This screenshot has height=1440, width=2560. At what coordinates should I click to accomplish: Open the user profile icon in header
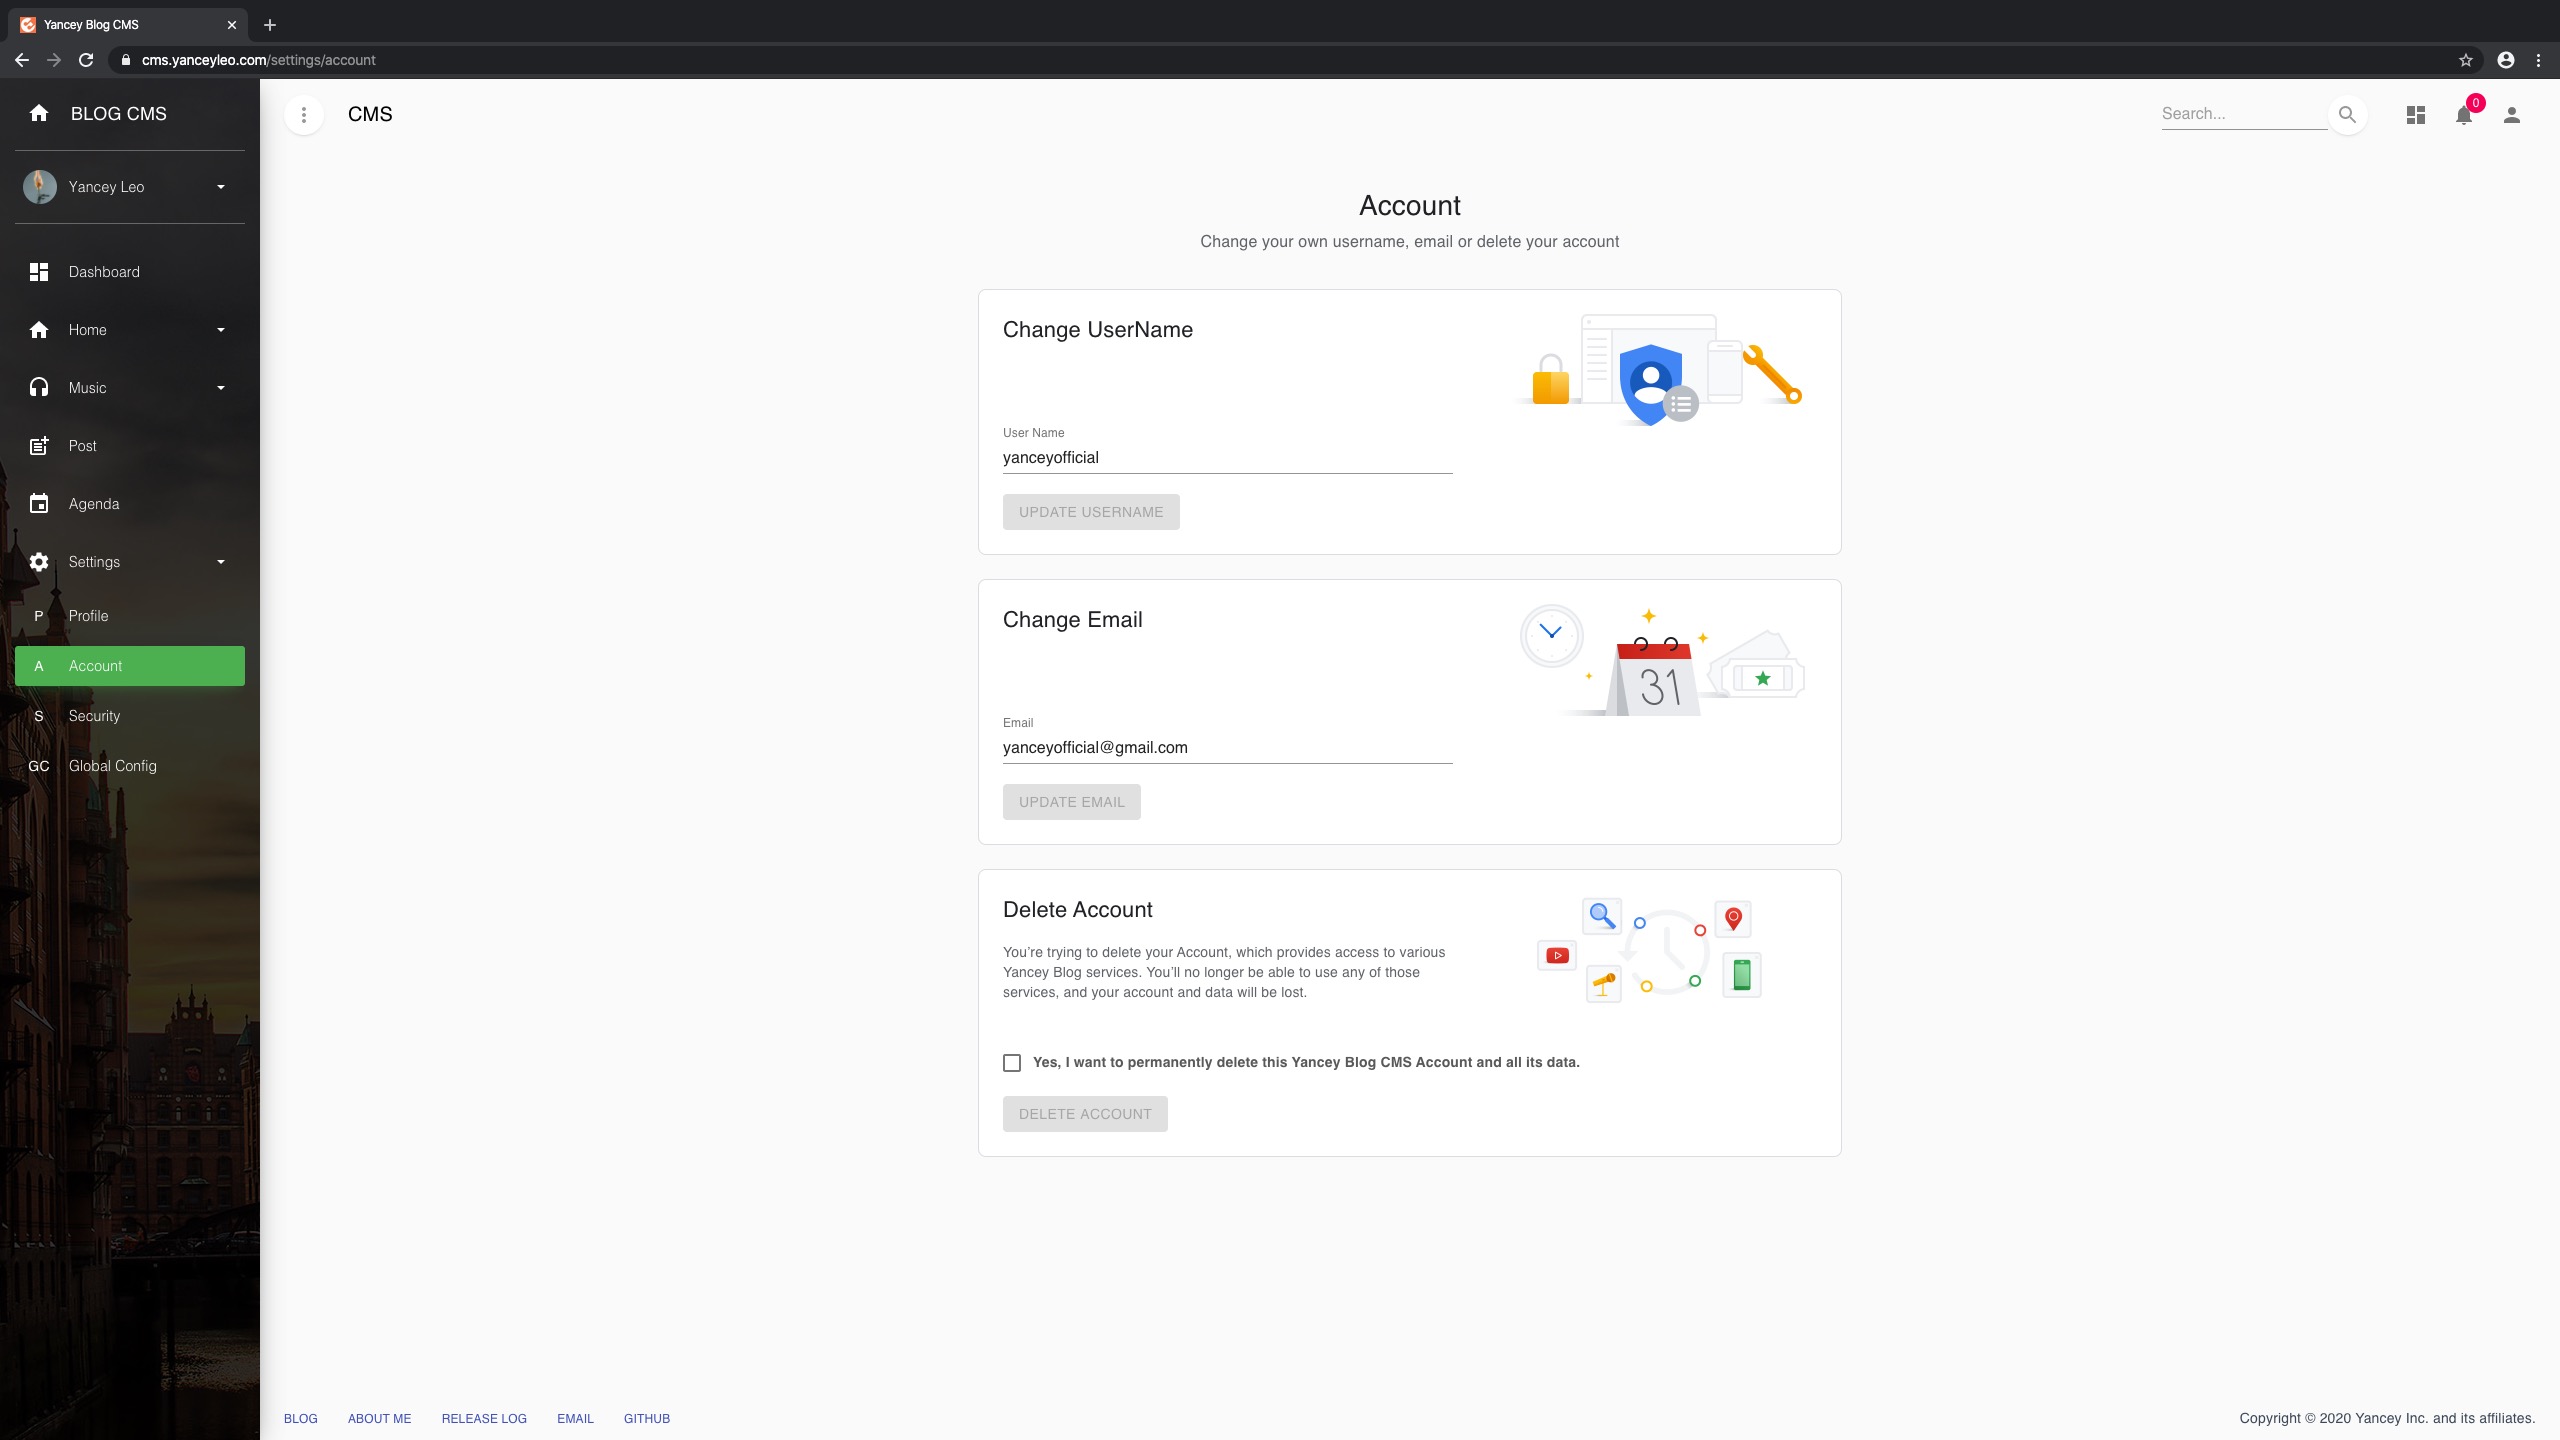tap(2512, 115)
